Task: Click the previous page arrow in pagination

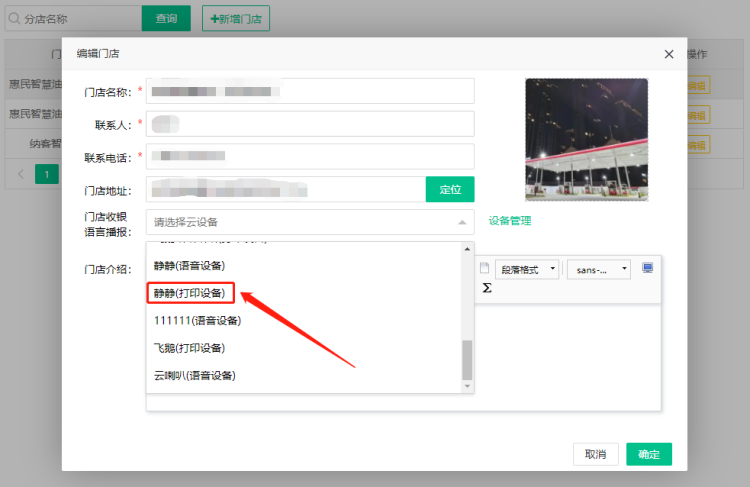Action: pos(21,174)
